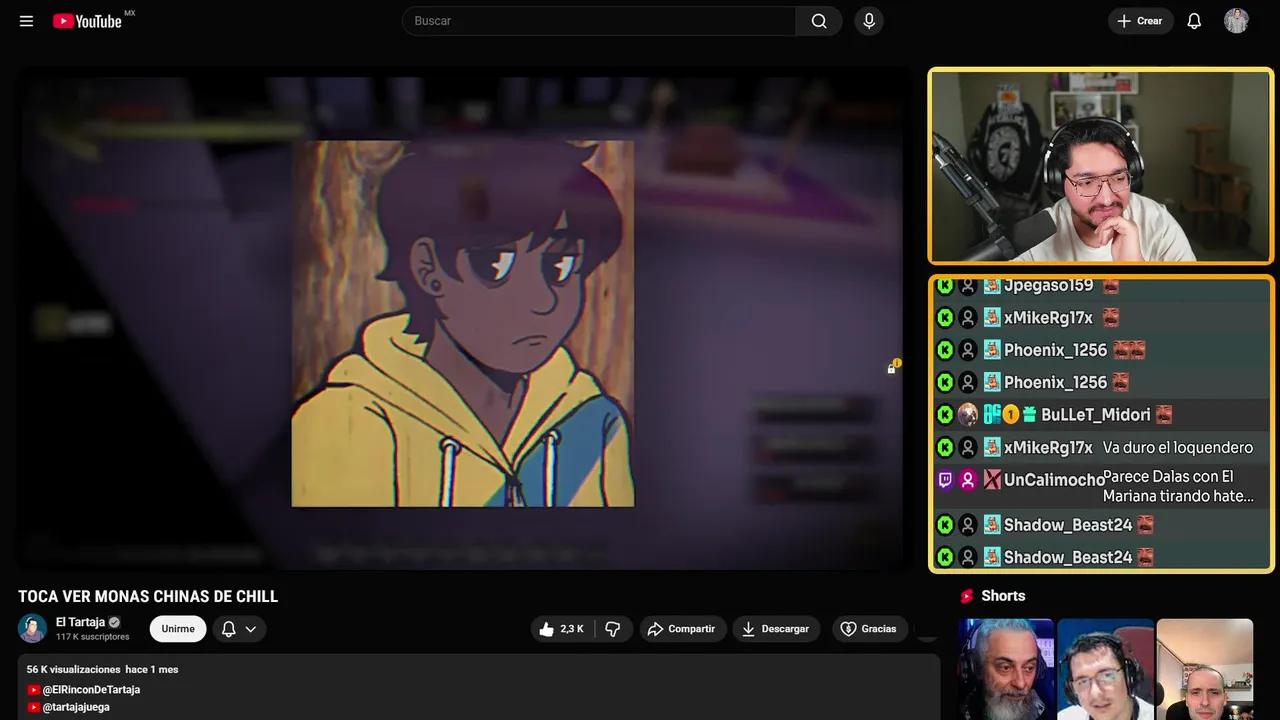Open the rightmost Shorts thumbnail

1204,669
